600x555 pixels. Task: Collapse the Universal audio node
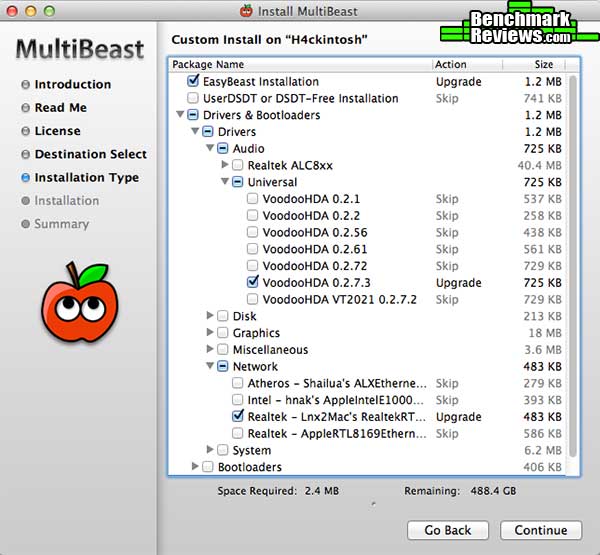pyautogui.click(x=225, y=181)
